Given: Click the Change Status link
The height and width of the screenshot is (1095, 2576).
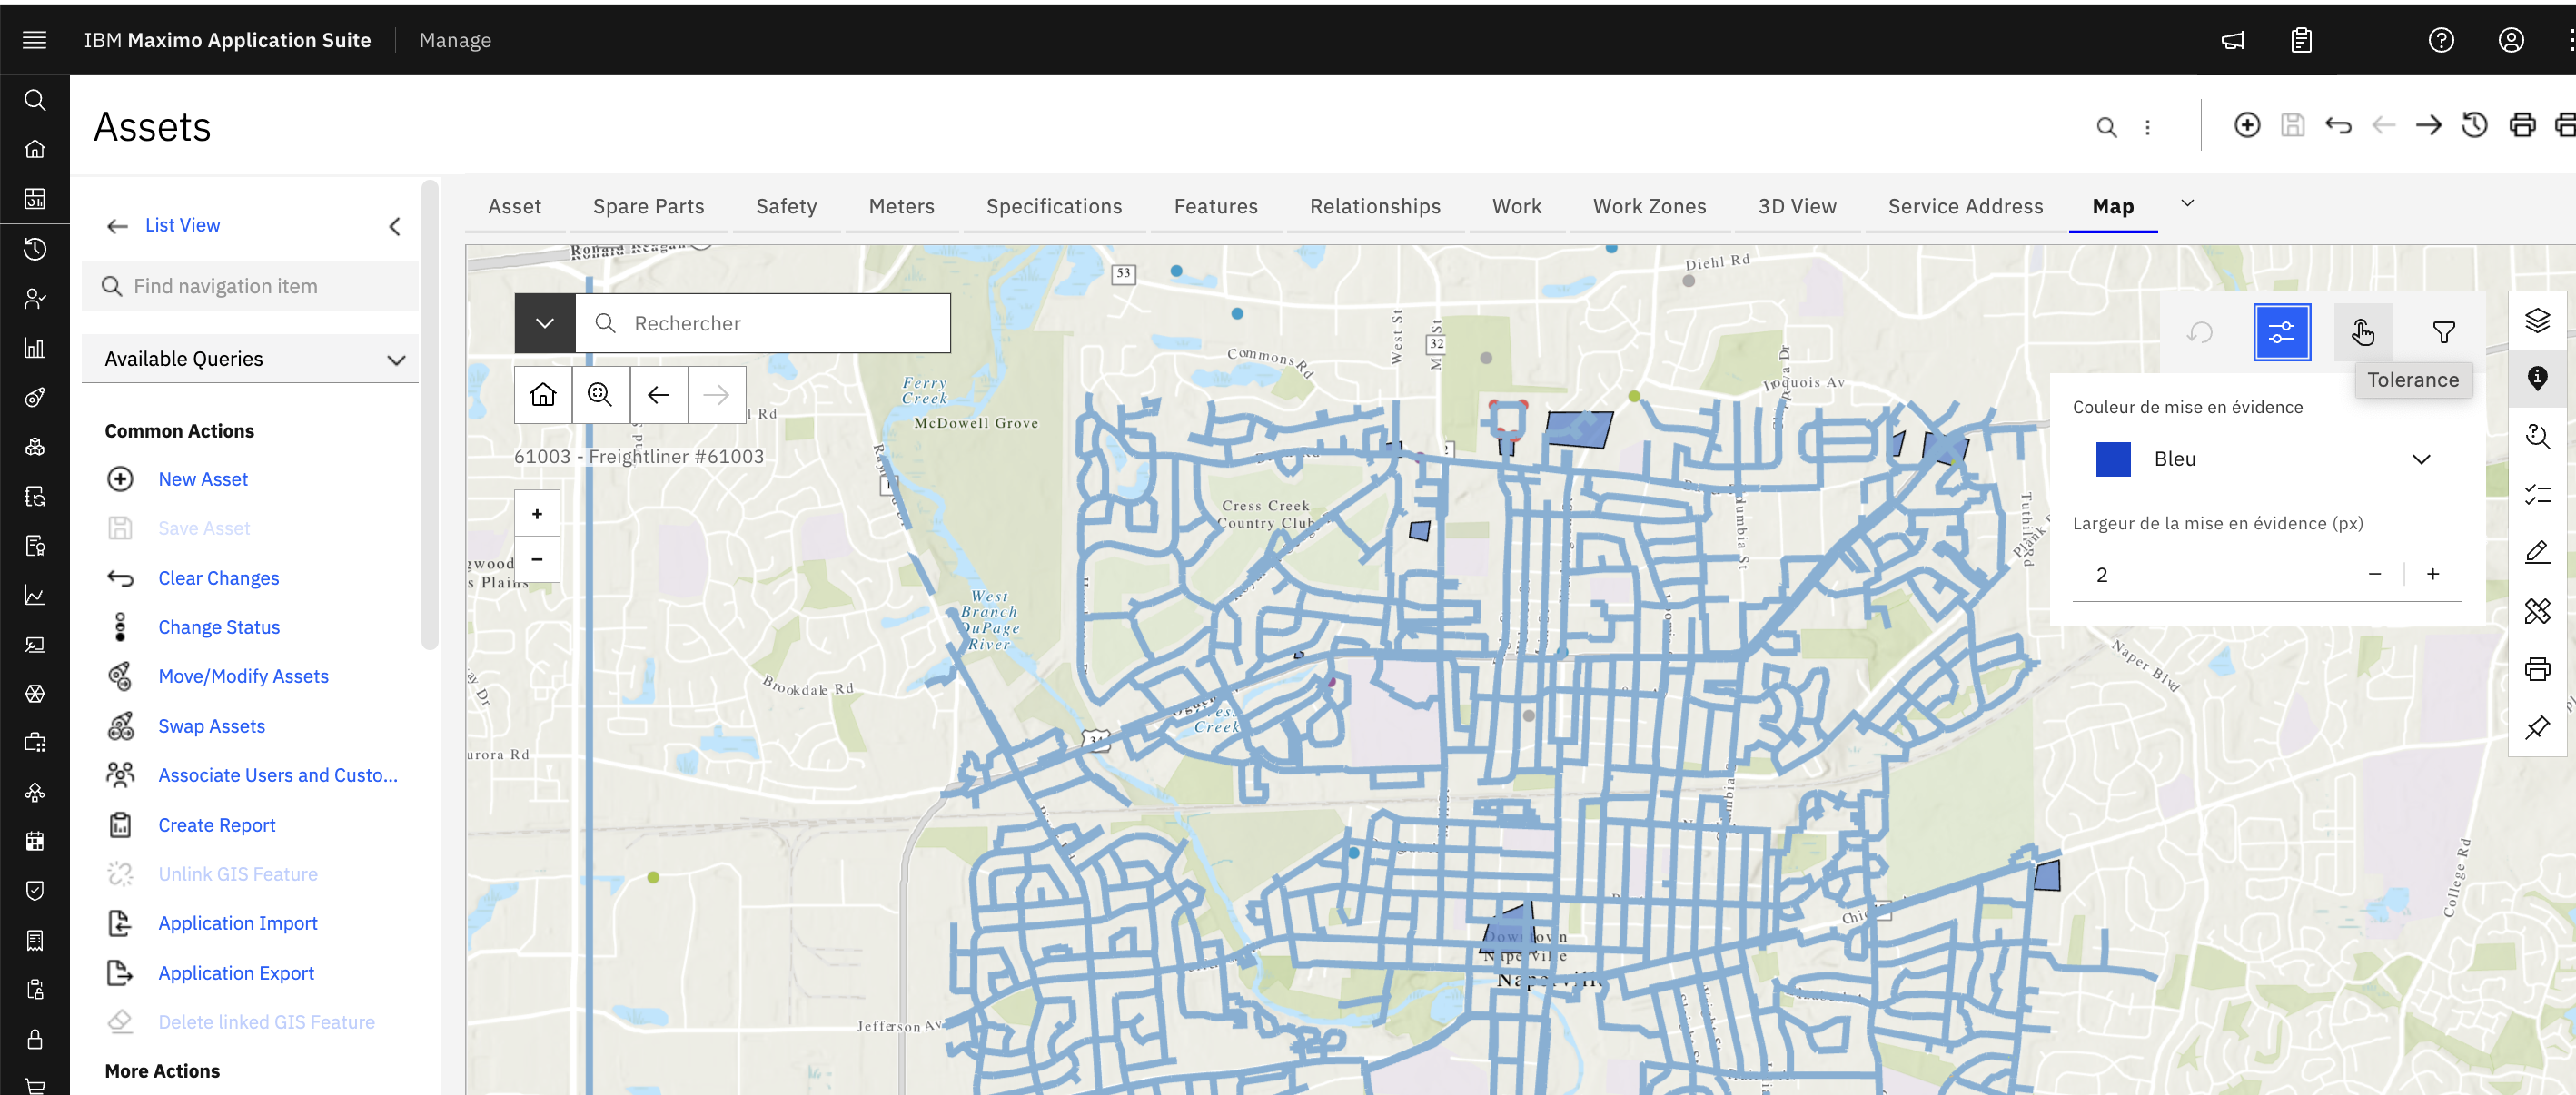Looking at the screenshot, I should [x=219, y=627].
